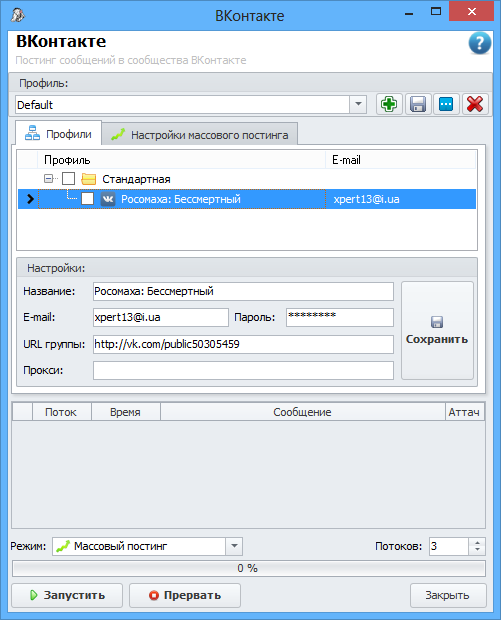Viewport: 501px width, 620px height.
Task: Click the green plus add profile icon
Action: [x=389, y=104]
